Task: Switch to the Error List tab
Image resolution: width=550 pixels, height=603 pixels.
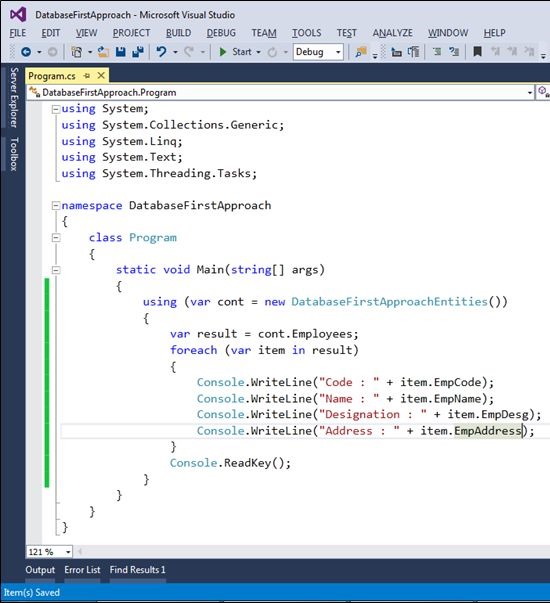Action: (82, 570)
